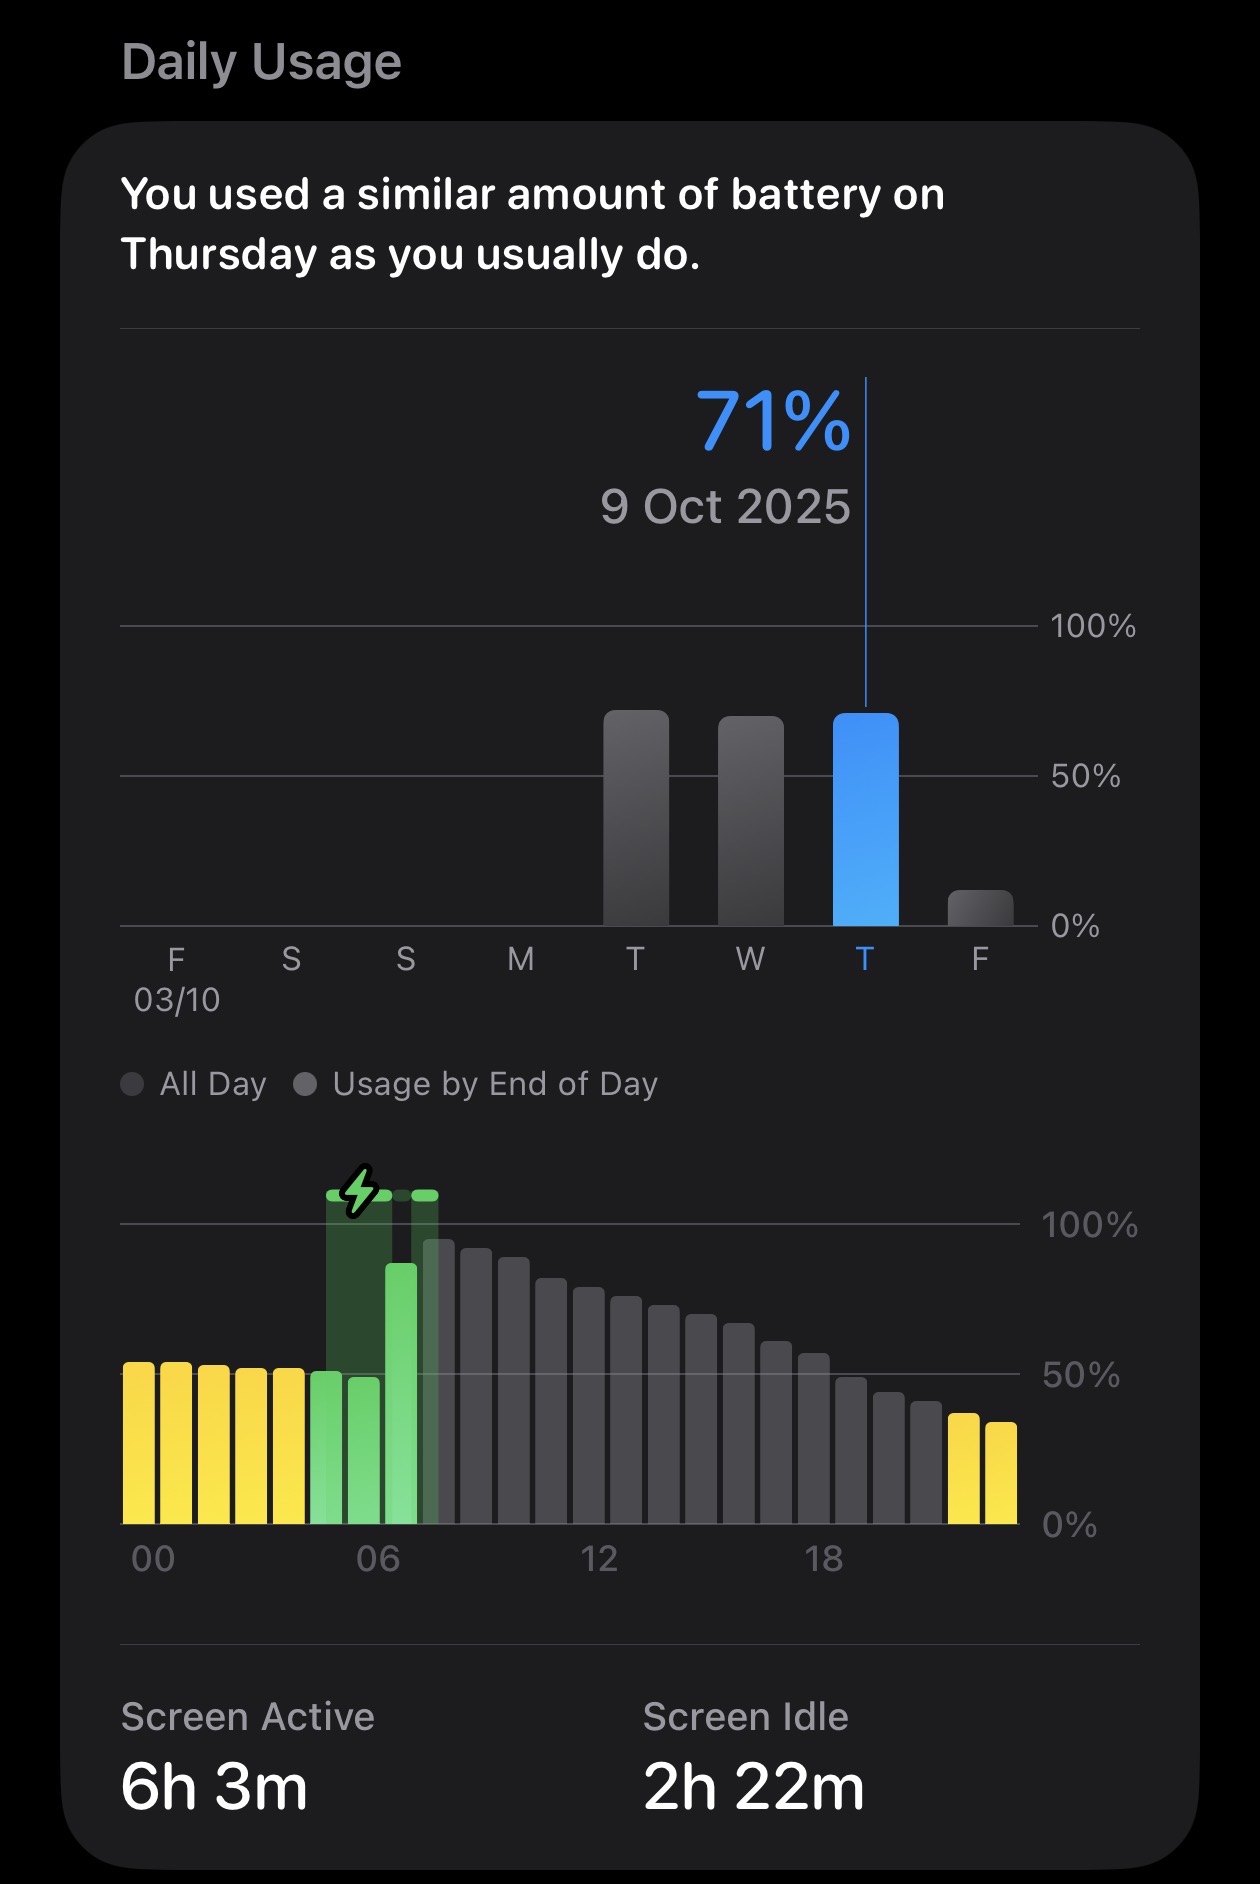Screen dimensions: 1260x1884
Task: Select the short Friday bar at far right
Action: pyautogui.click(x=980, y=908)
